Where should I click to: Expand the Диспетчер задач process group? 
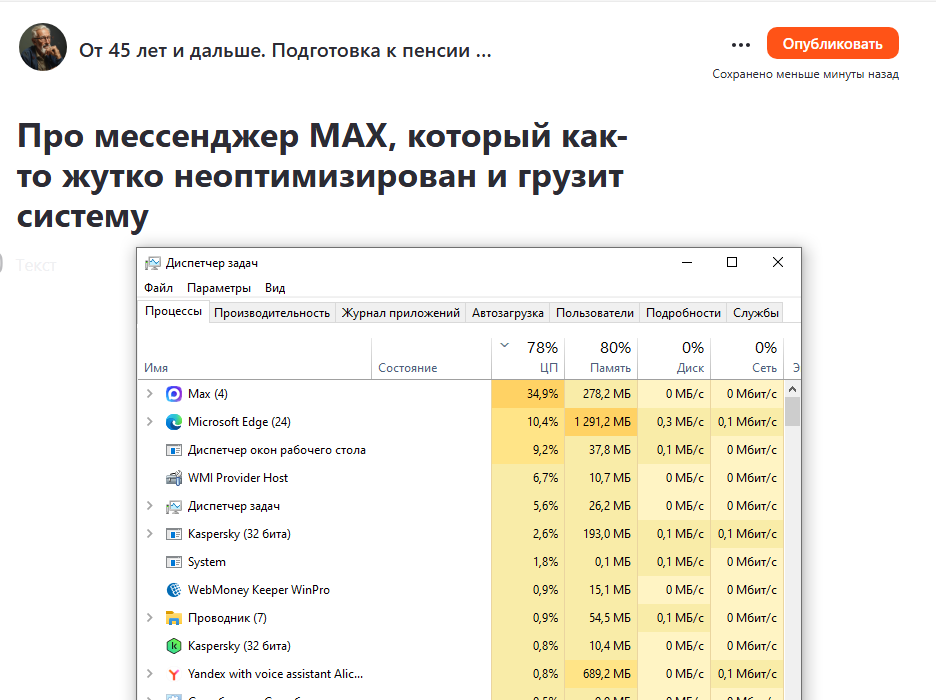tap(150, 506)
